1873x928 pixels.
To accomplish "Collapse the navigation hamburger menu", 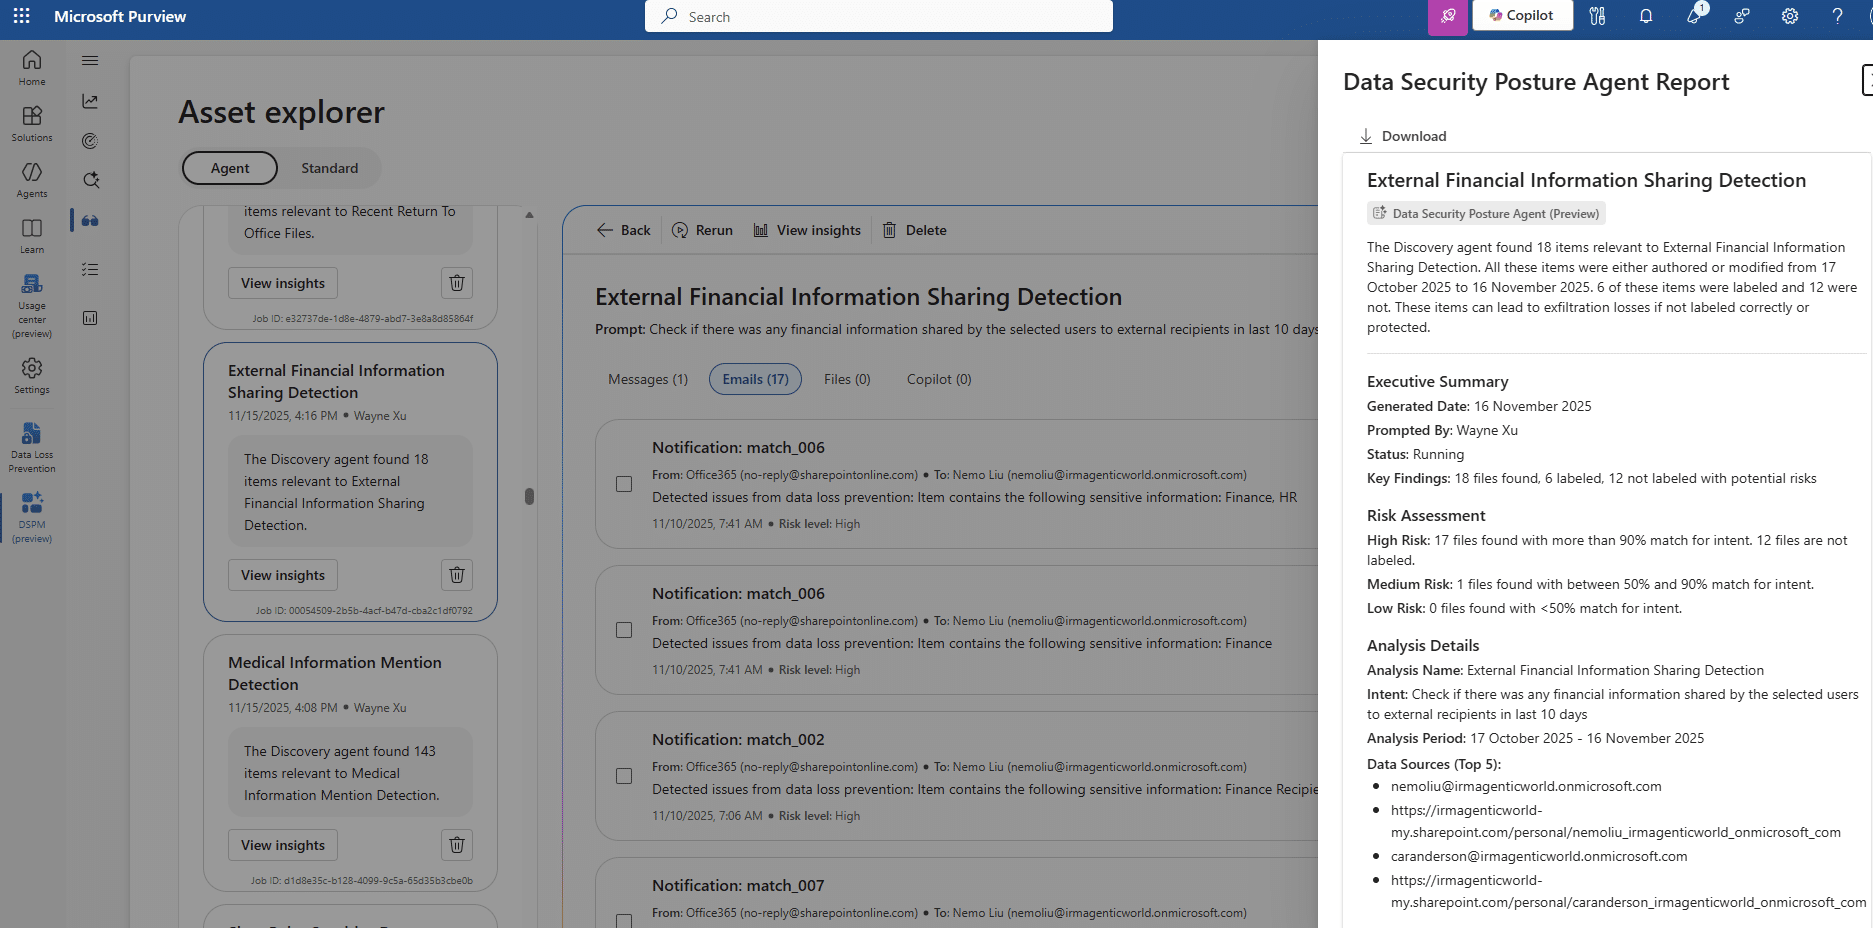I will pos(90,61).
